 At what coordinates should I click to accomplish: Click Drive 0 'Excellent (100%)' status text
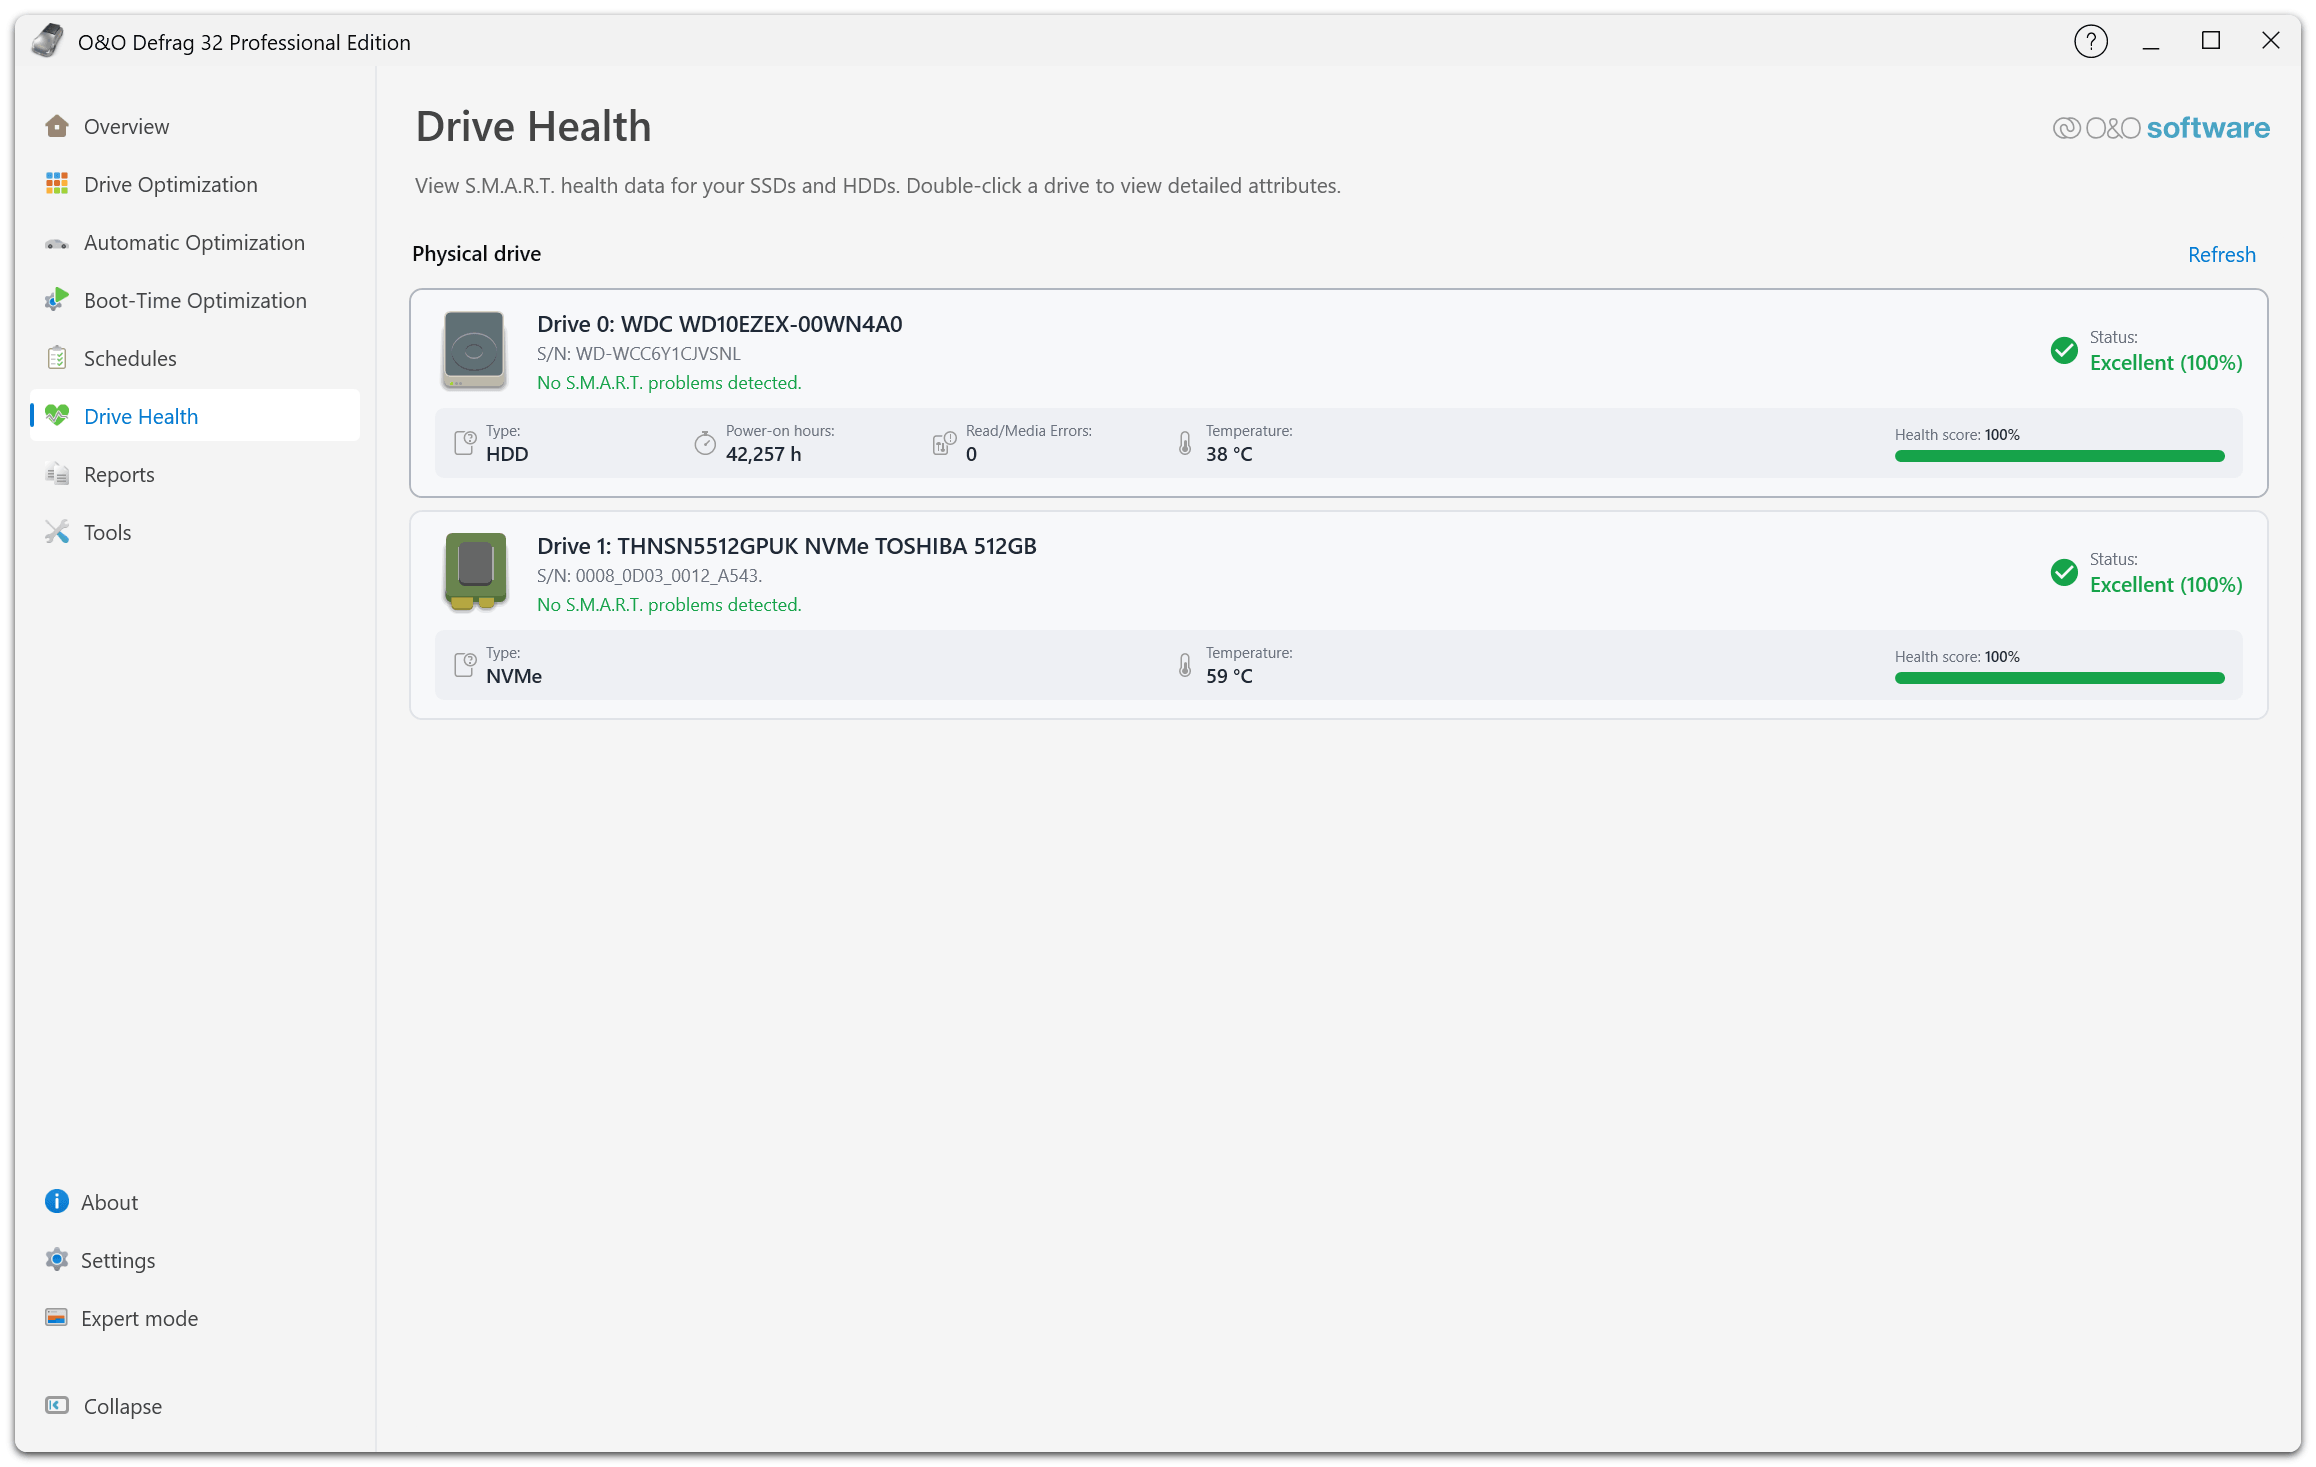coord(2166,363)
